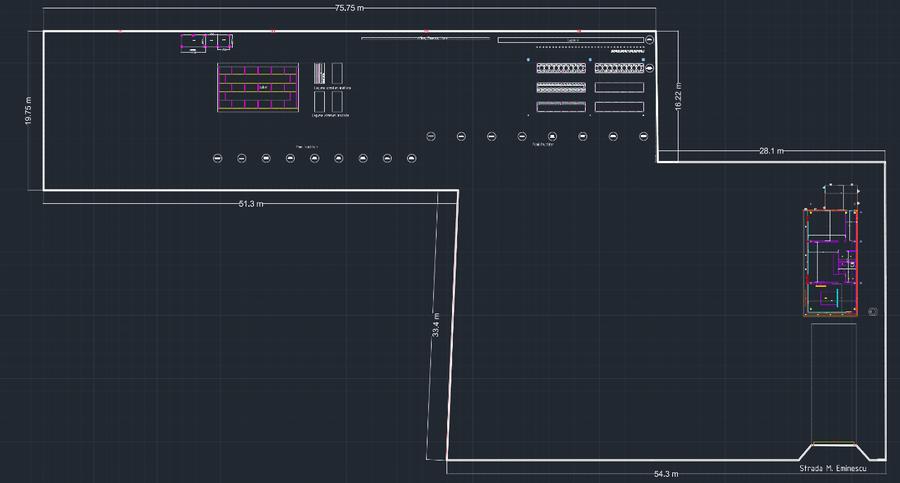The image size is (900, 483).
Task: Click the 54.3 m bottom dimension text
Action: [666, 474]
